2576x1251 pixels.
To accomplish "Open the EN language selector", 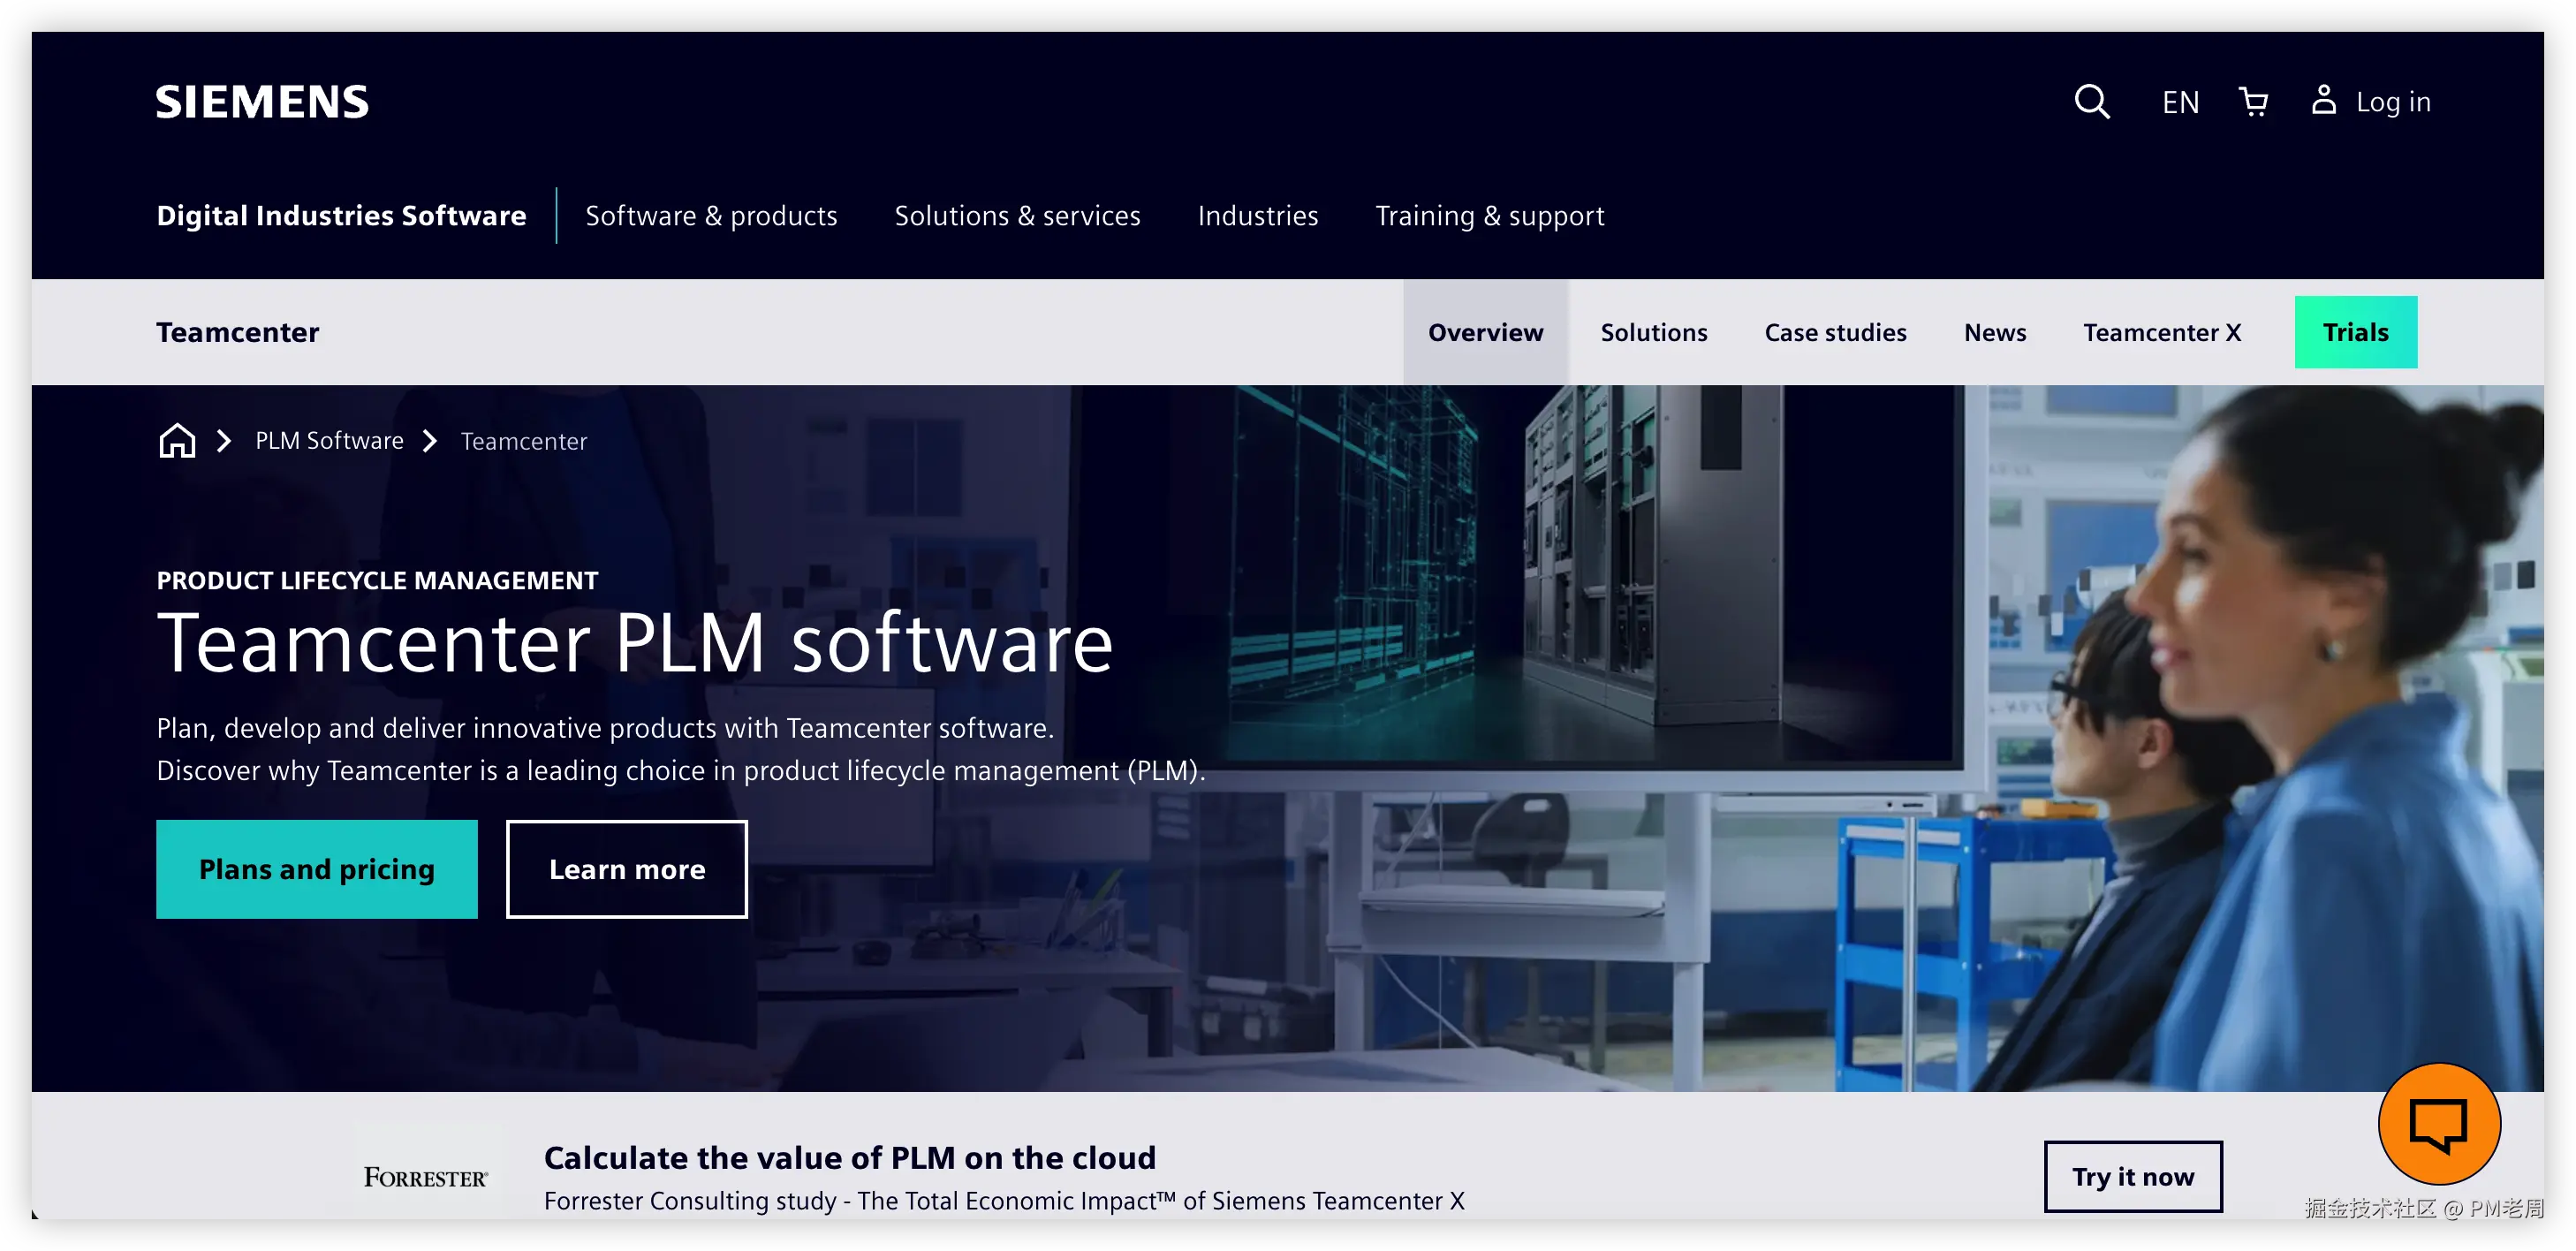I will coord(2180,101).
